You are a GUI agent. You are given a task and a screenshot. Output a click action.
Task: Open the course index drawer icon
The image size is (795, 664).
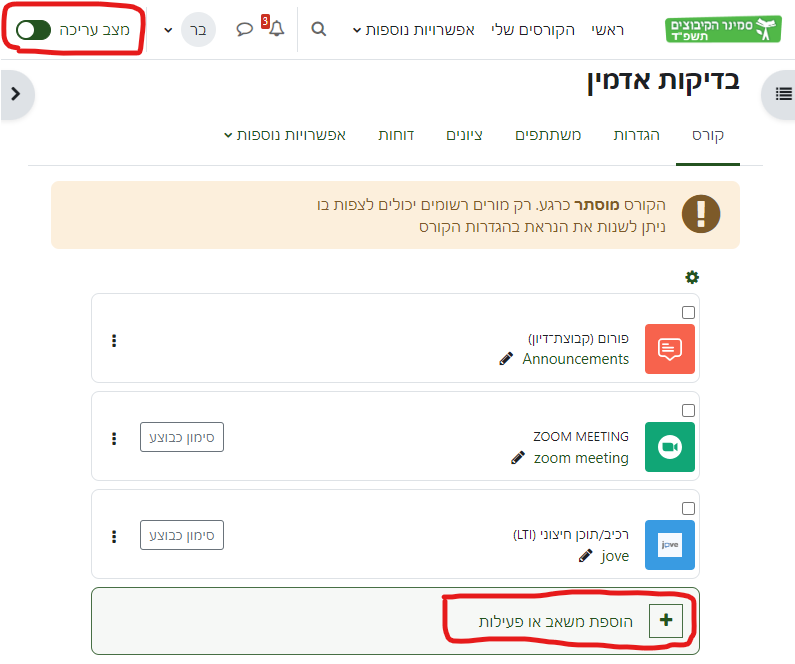pyautogui.click(x=780, y=94)
